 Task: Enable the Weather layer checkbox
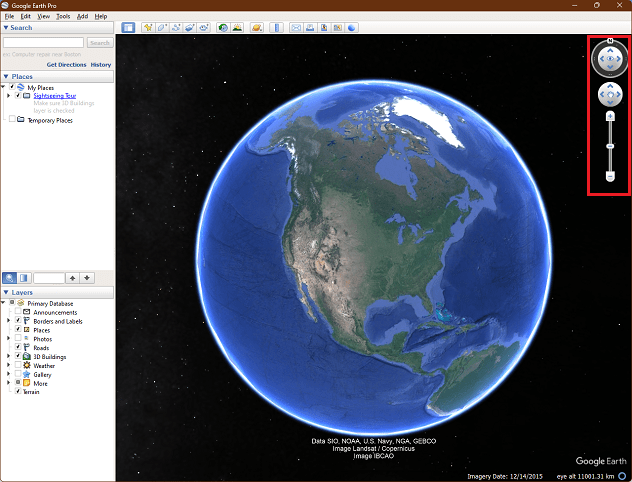[x=18, y=364]
